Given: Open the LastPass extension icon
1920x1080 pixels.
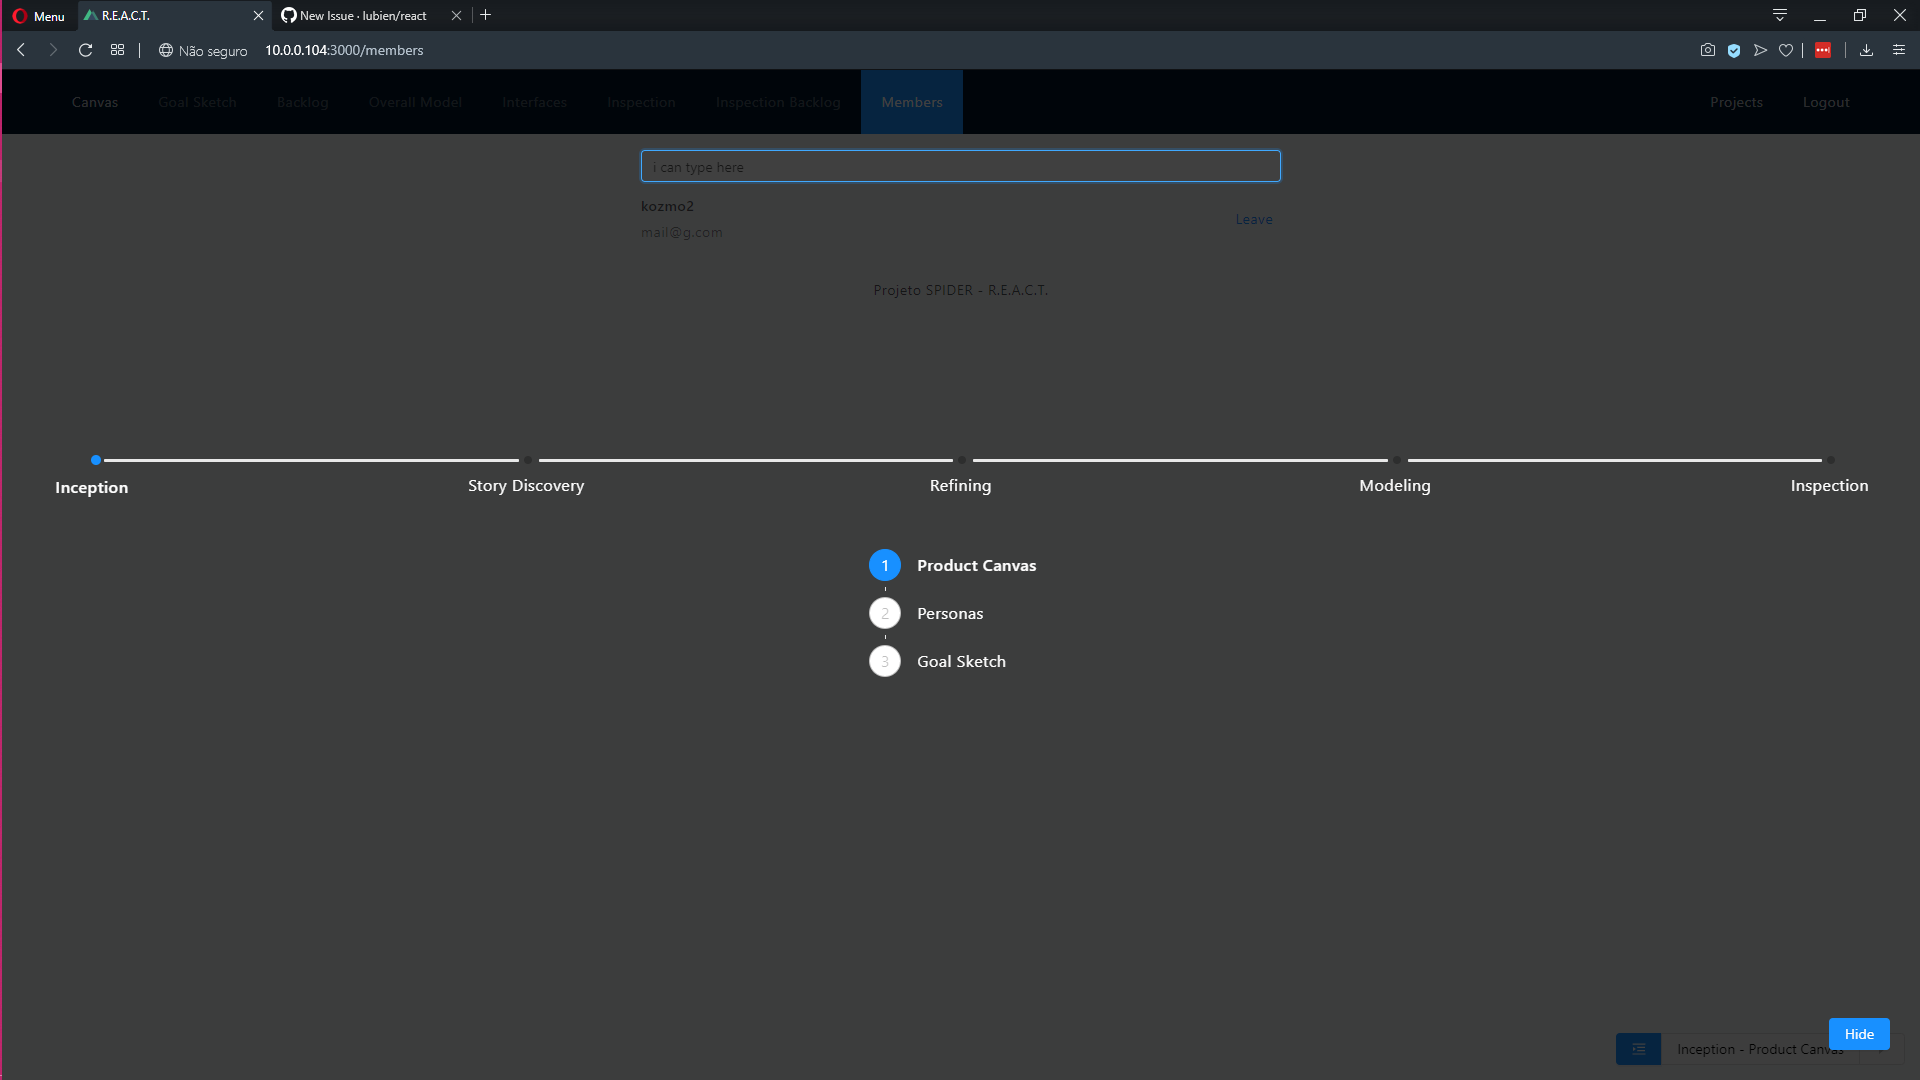Looking at the screenshot, I should click(1823, 50).
